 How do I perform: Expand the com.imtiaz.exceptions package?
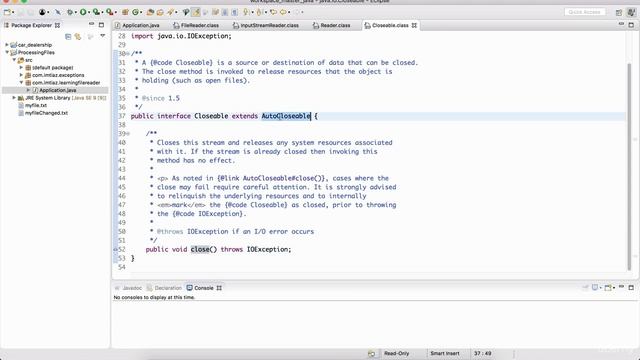click(22, 75)
